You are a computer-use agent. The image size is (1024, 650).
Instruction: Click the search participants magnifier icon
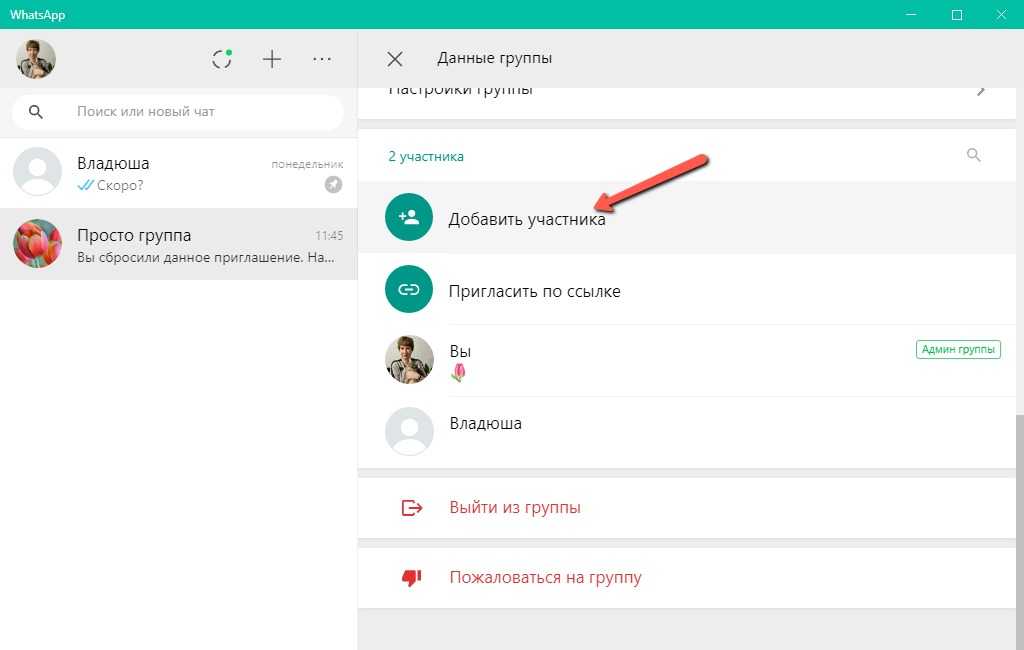click(x=973, y=155)
